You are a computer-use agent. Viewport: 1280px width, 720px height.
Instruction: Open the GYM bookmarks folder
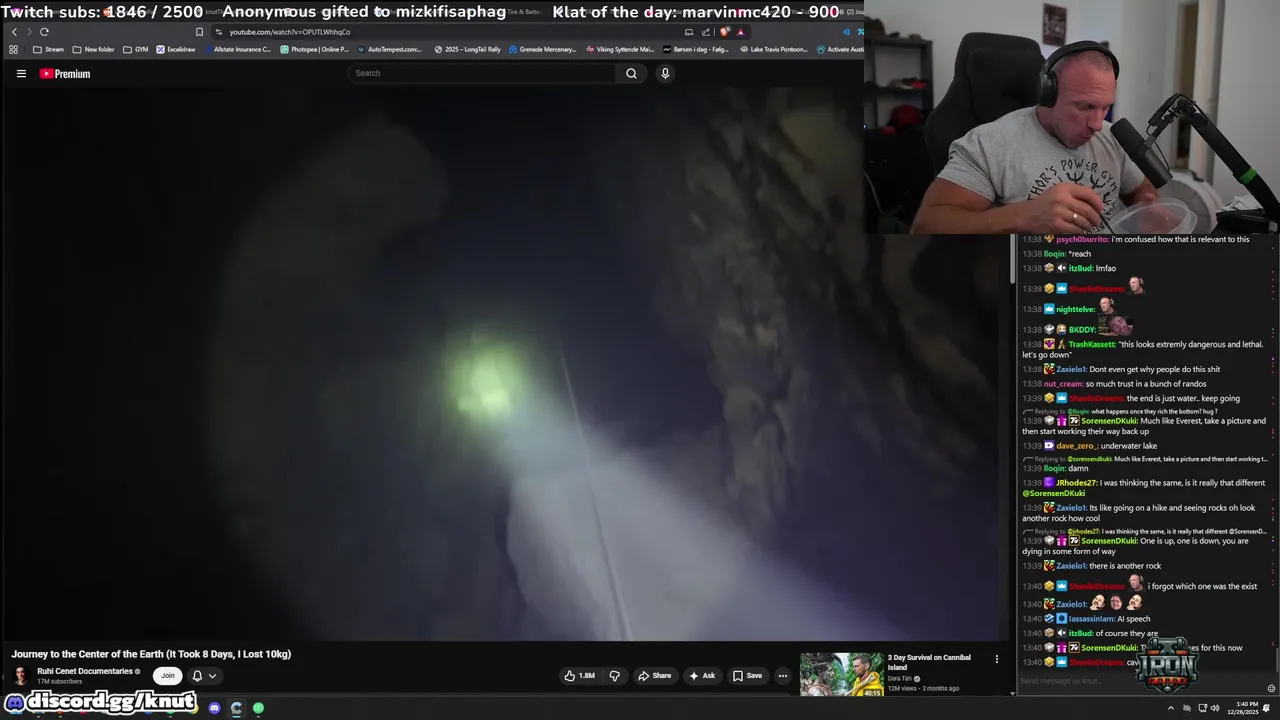[135, 49]
